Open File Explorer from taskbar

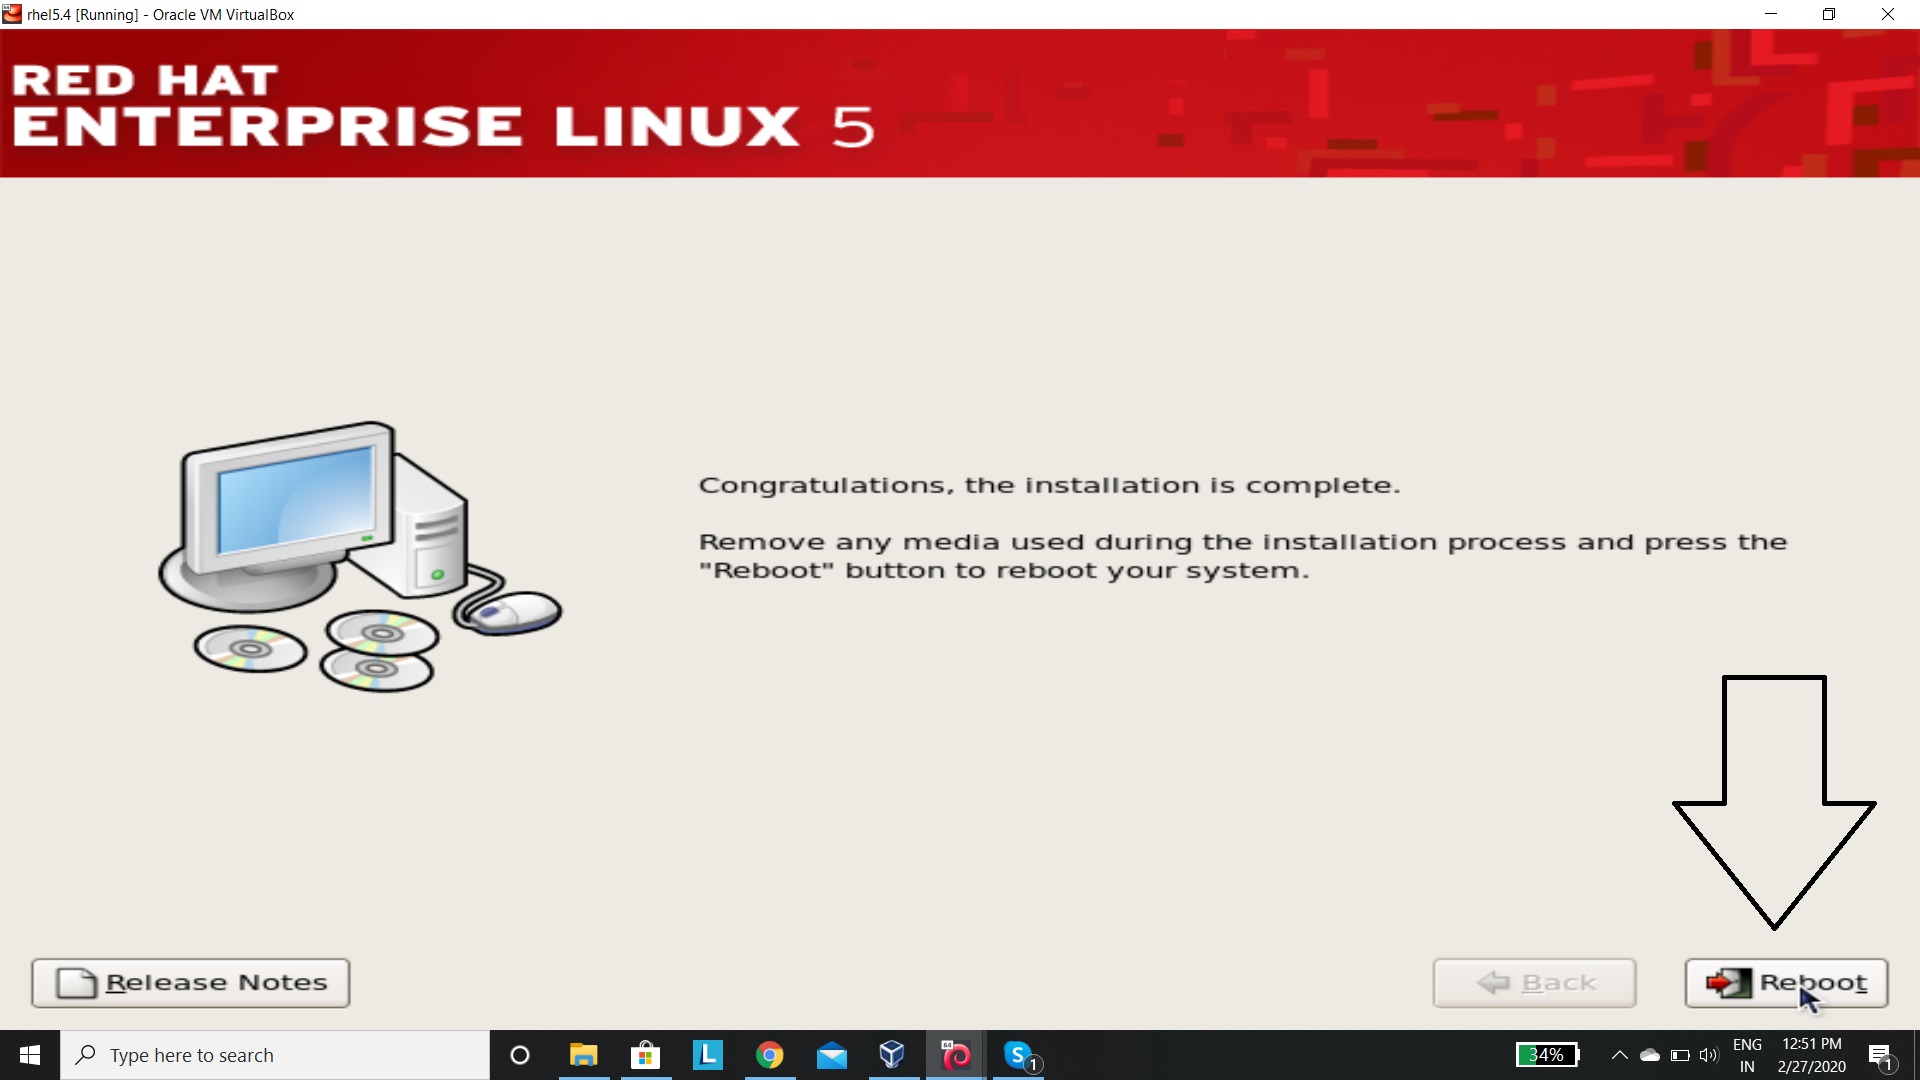pyautogui.click(x=583, y=1055)
